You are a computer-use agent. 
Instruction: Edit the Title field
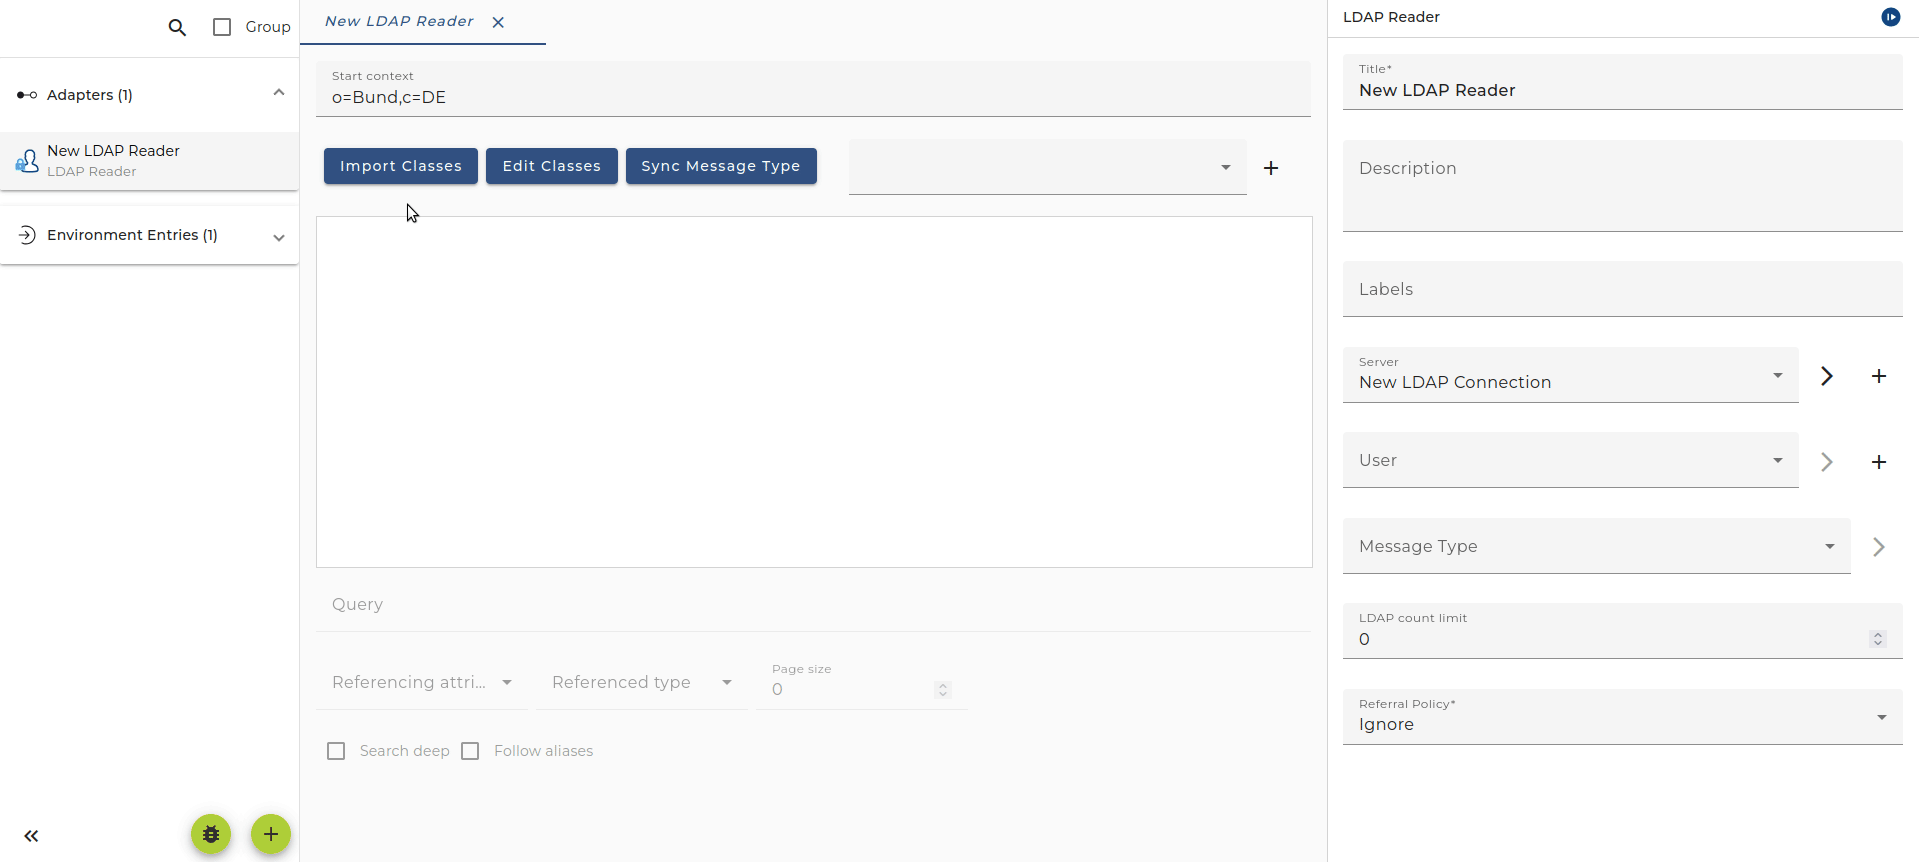click(x=1622, y=82)
